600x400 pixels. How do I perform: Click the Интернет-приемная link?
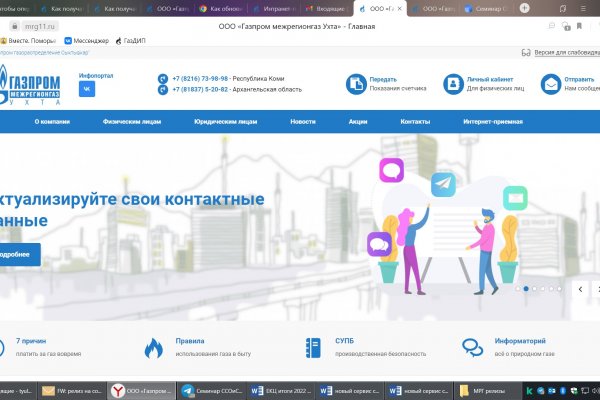490,121
